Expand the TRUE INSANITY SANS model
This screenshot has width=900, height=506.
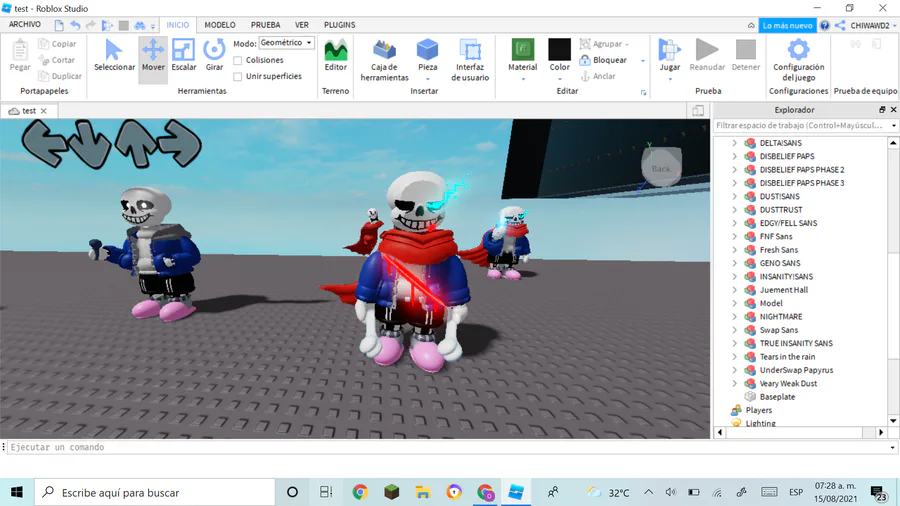[734, 343]
